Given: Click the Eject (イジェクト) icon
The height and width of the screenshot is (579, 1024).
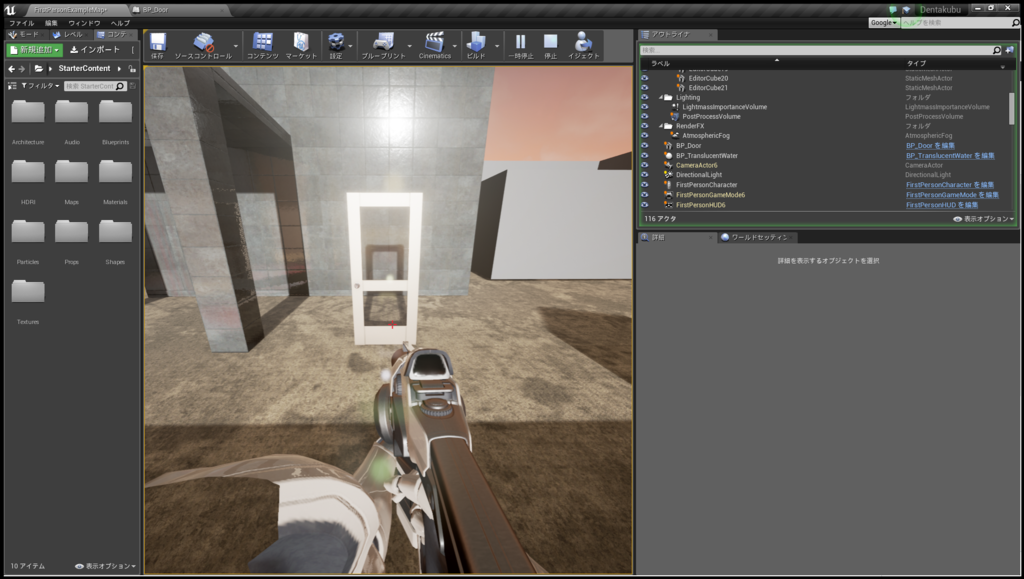Looking at the screenshot, I should point(583,42).
